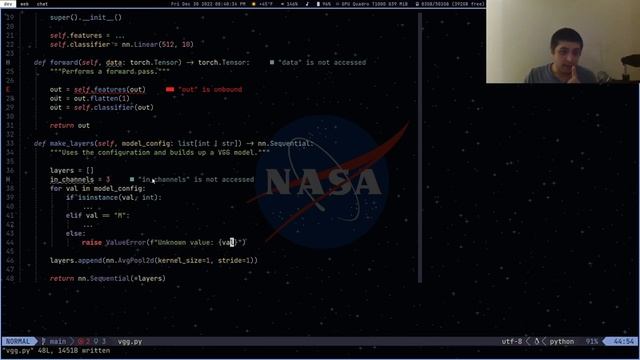Click the disk usage free space indicator
640x360 pixels.
[449, 4]
